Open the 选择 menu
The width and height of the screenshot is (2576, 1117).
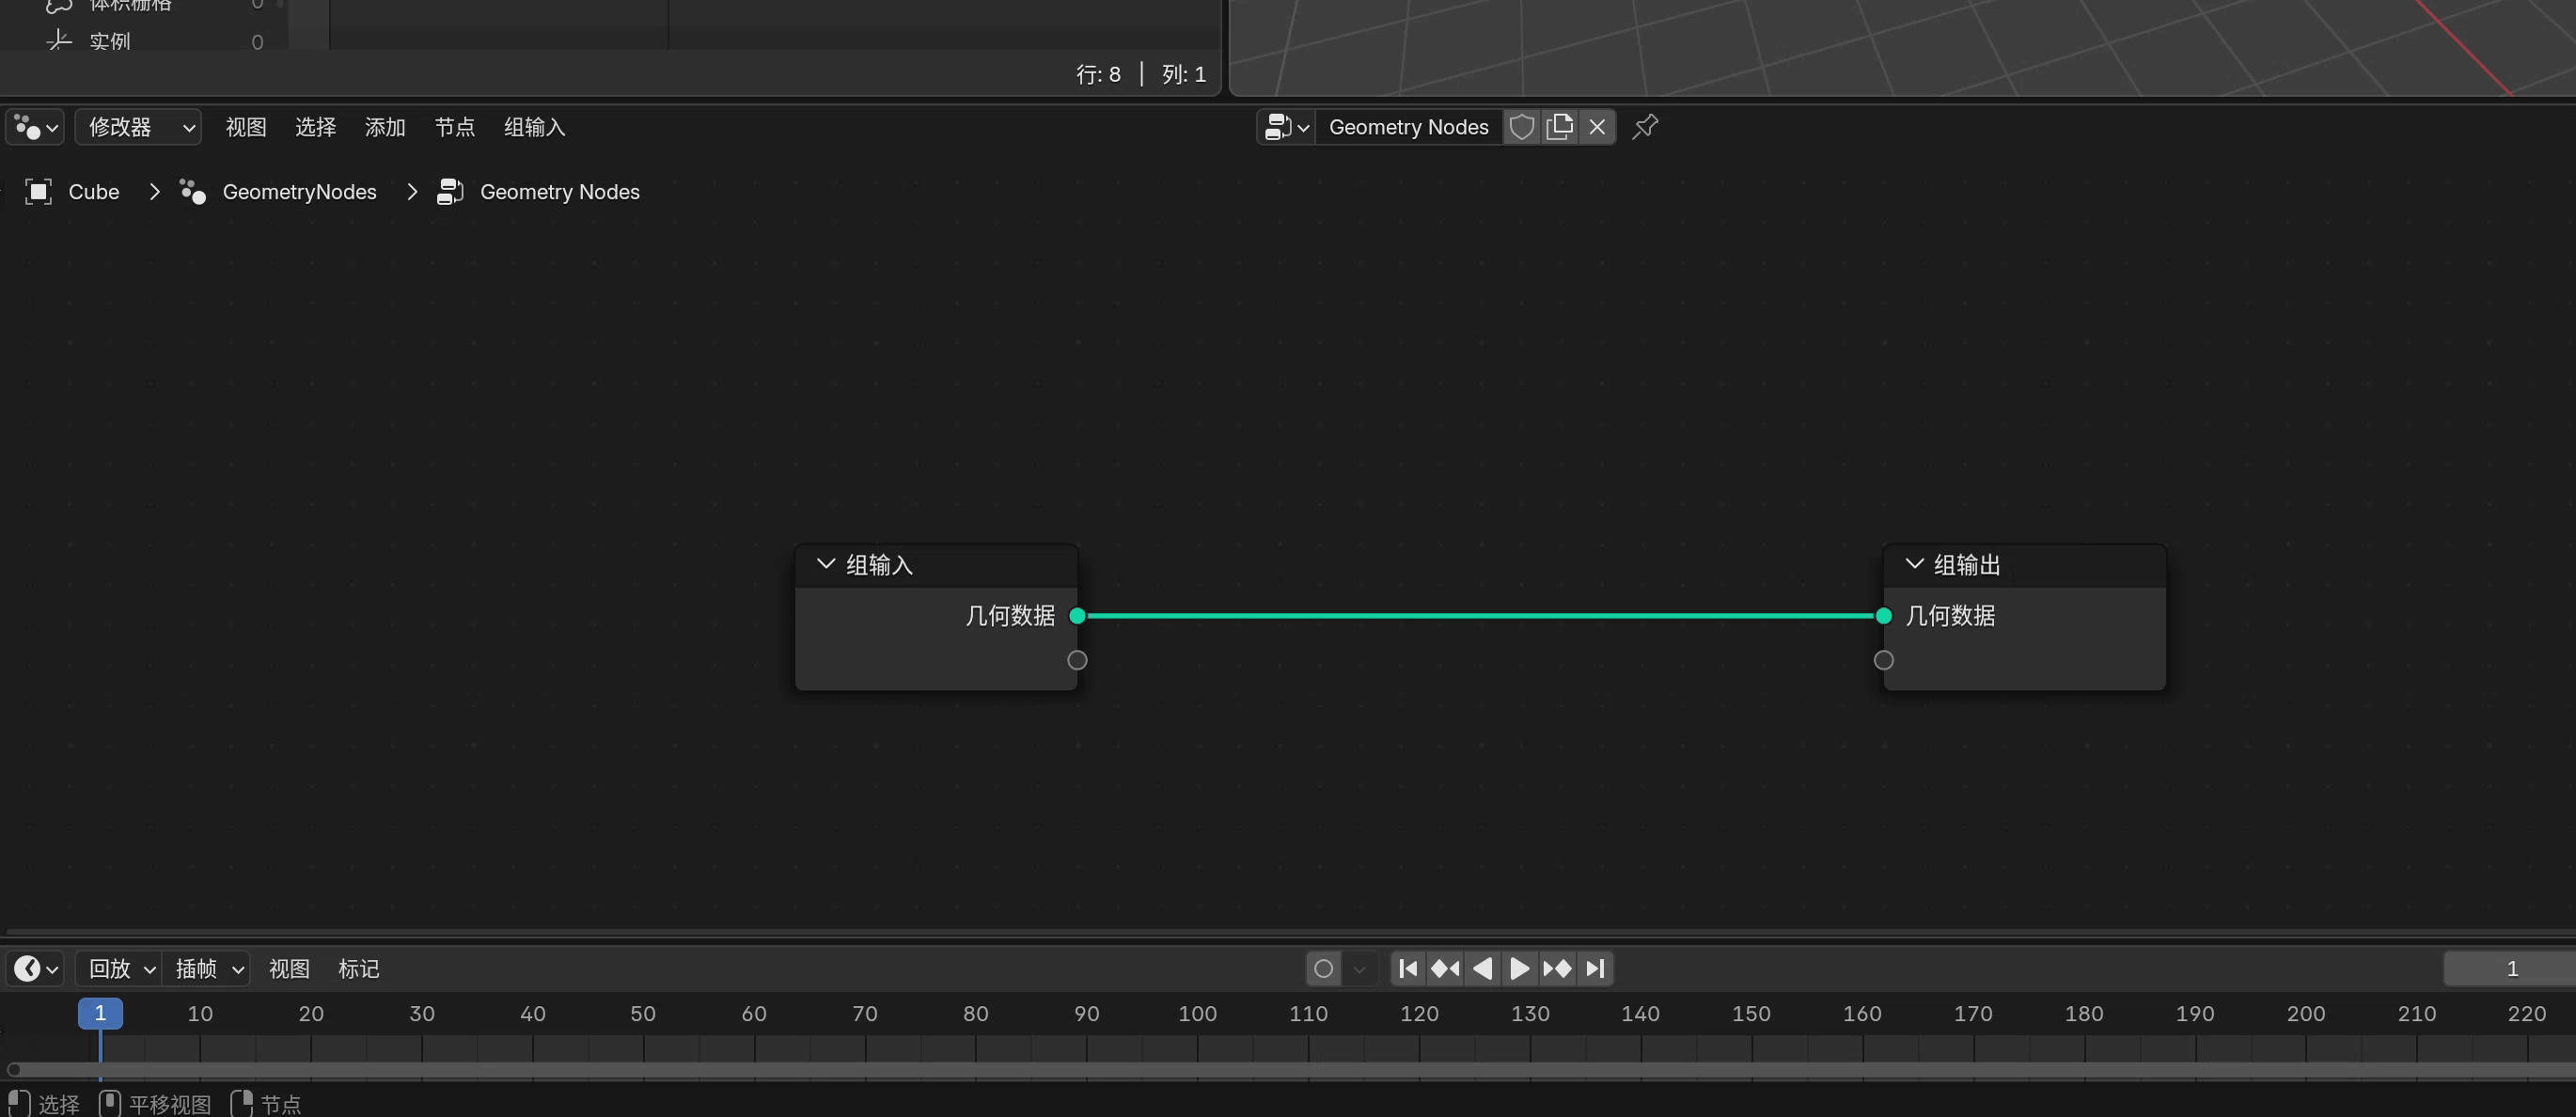tap(315, 127)
